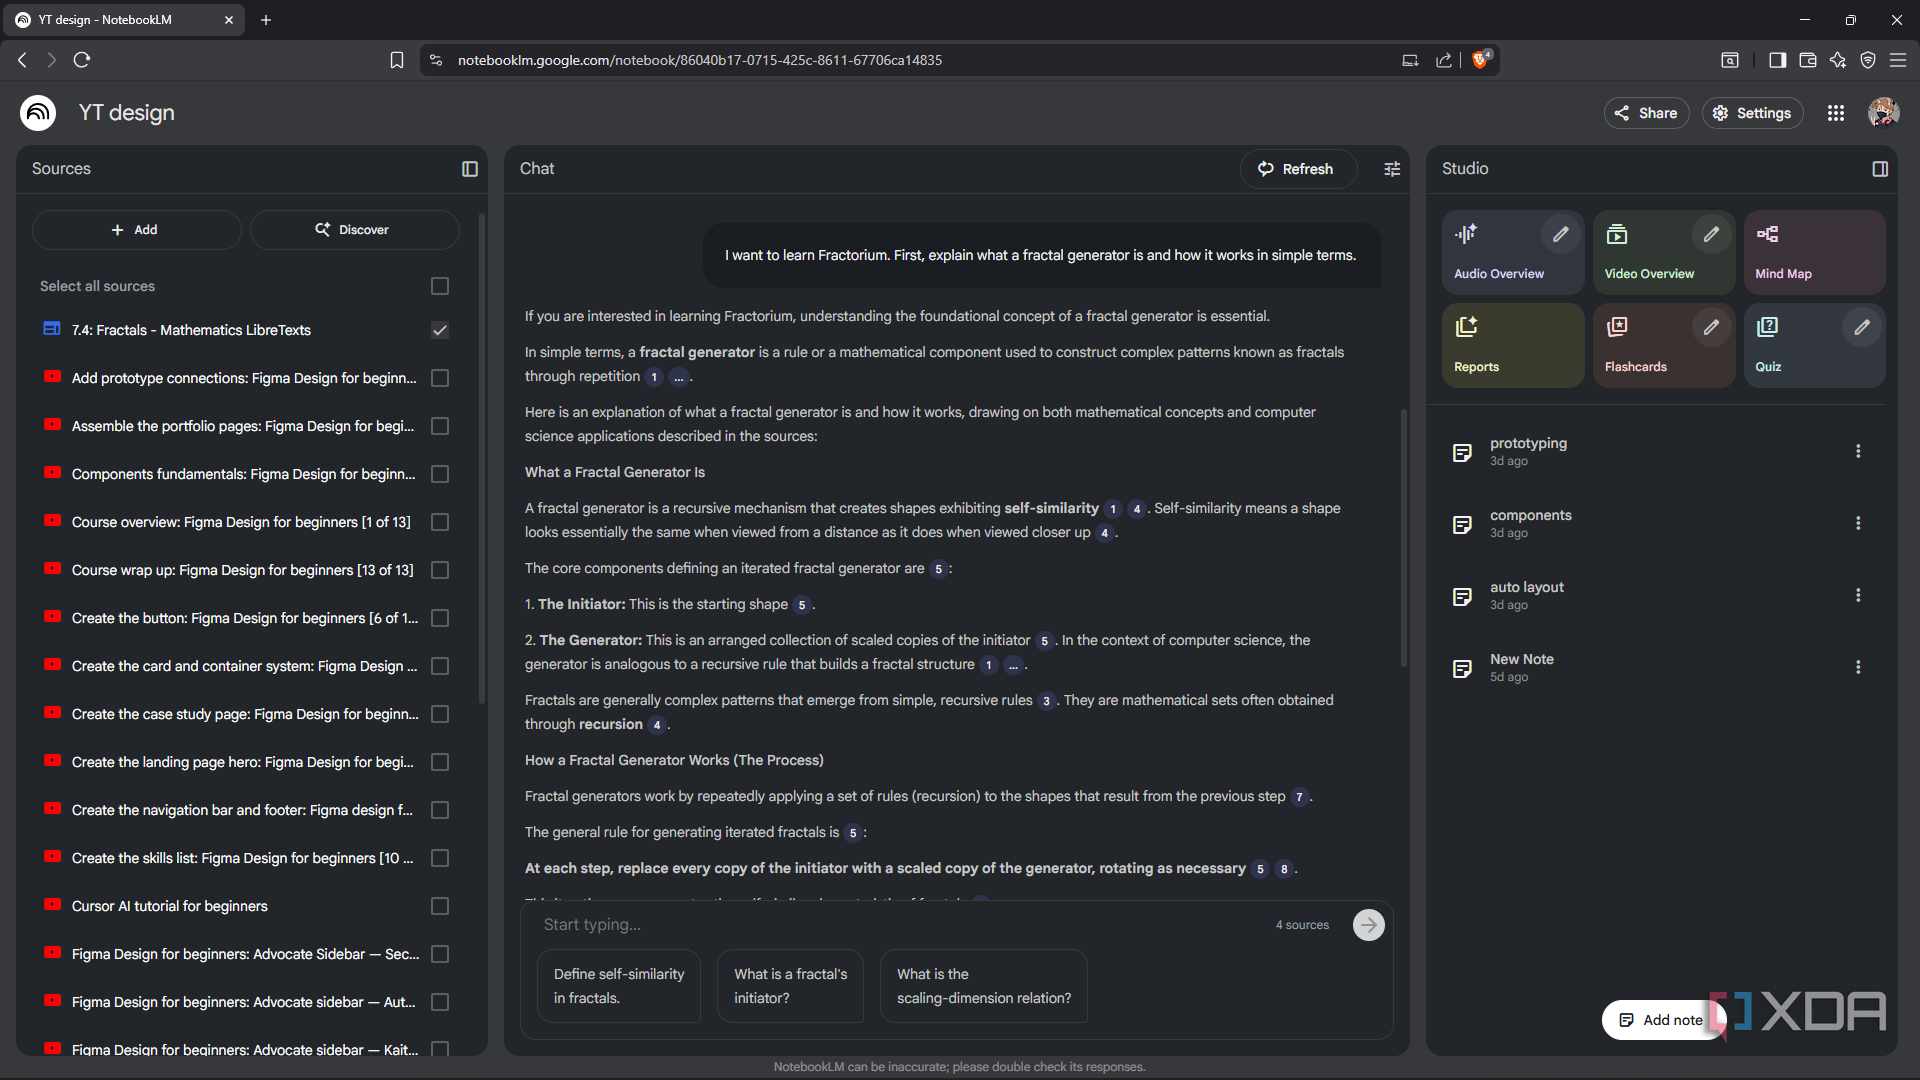This screenshot has height=1080, width=1920.
Task: Check Cursor AI tutorial source checkbox
Action: tap(440, 906)
